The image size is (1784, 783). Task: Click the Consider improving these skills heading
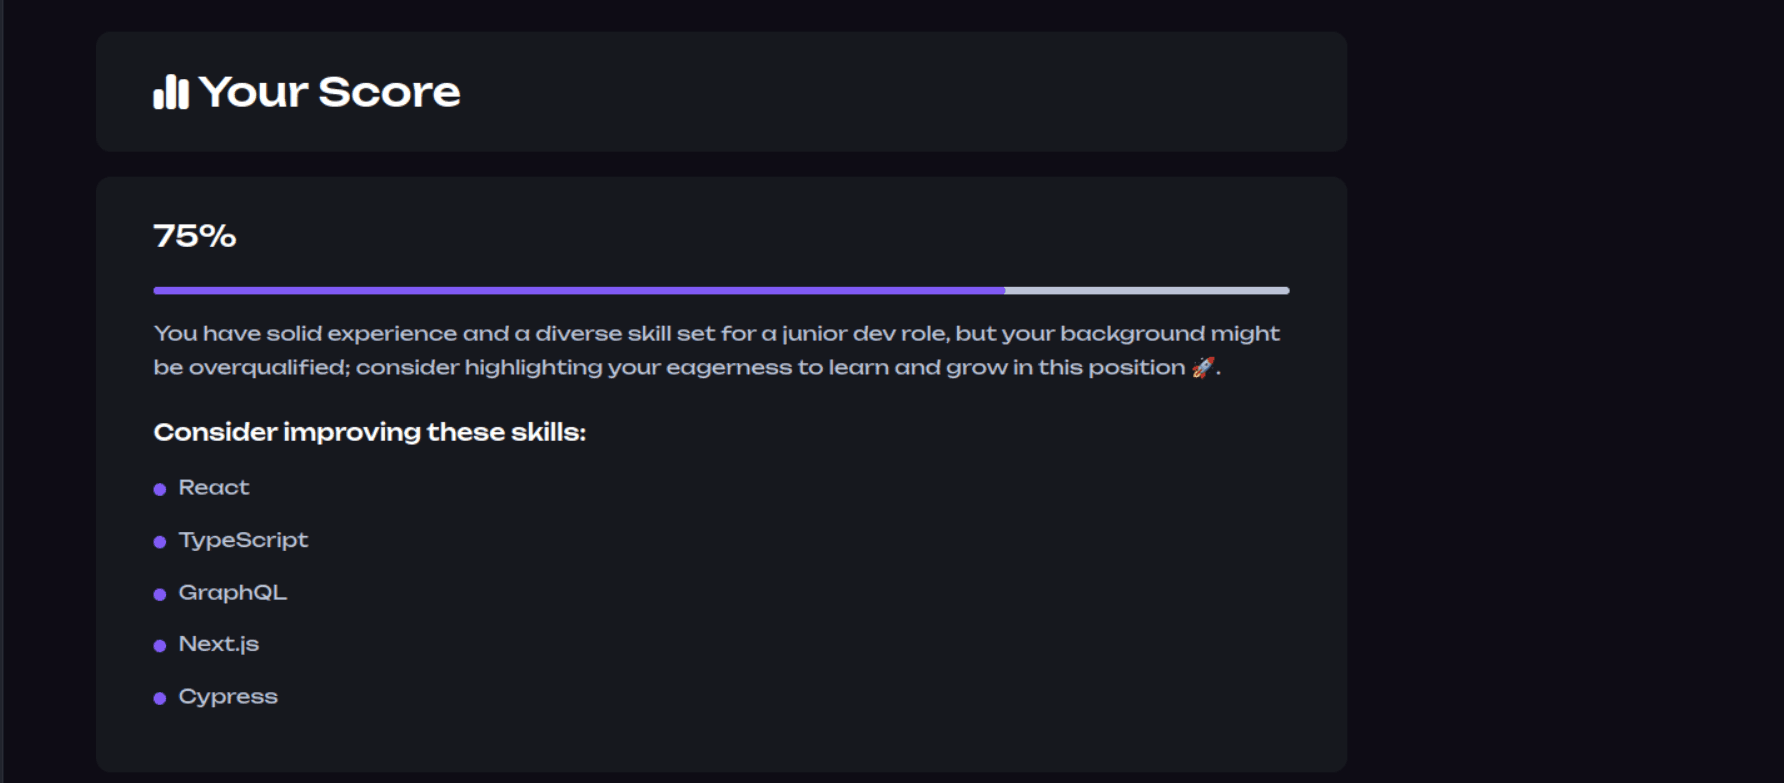pyautogui.click(x=369, y=432)
